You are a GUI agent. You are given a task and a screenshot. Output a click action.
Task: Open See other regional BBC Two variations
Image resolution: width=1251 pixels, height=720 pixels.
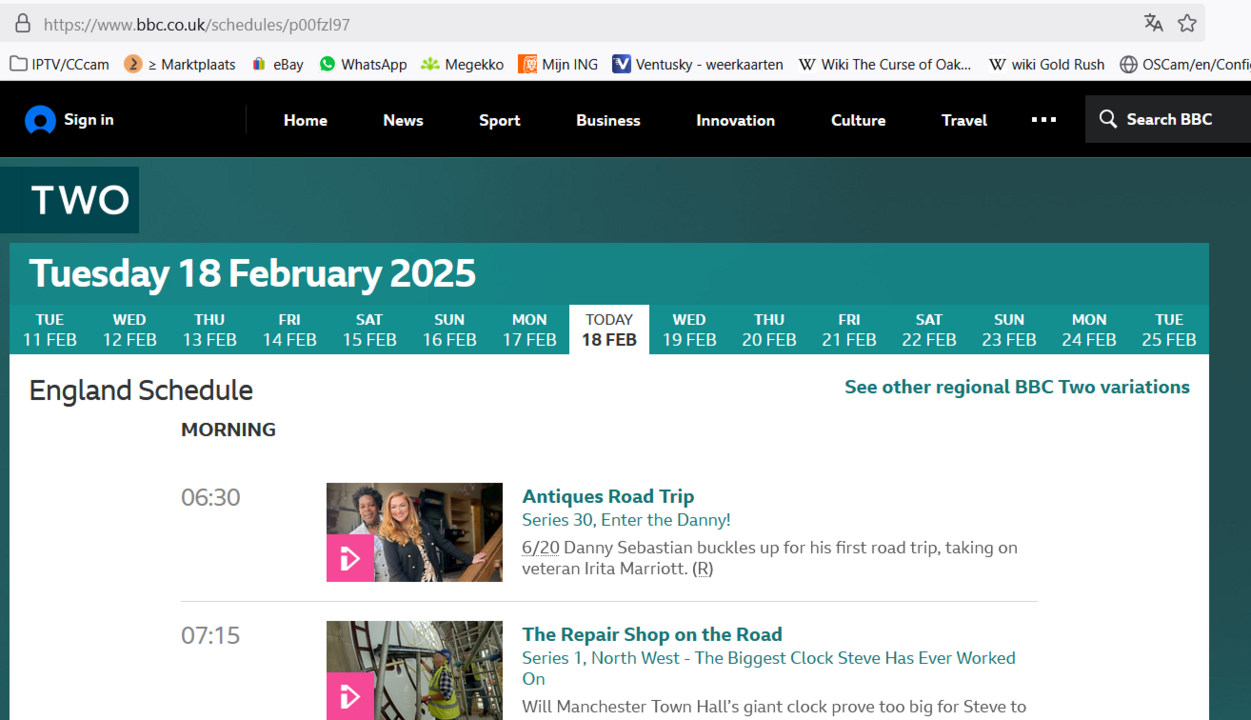(1016, 387)
